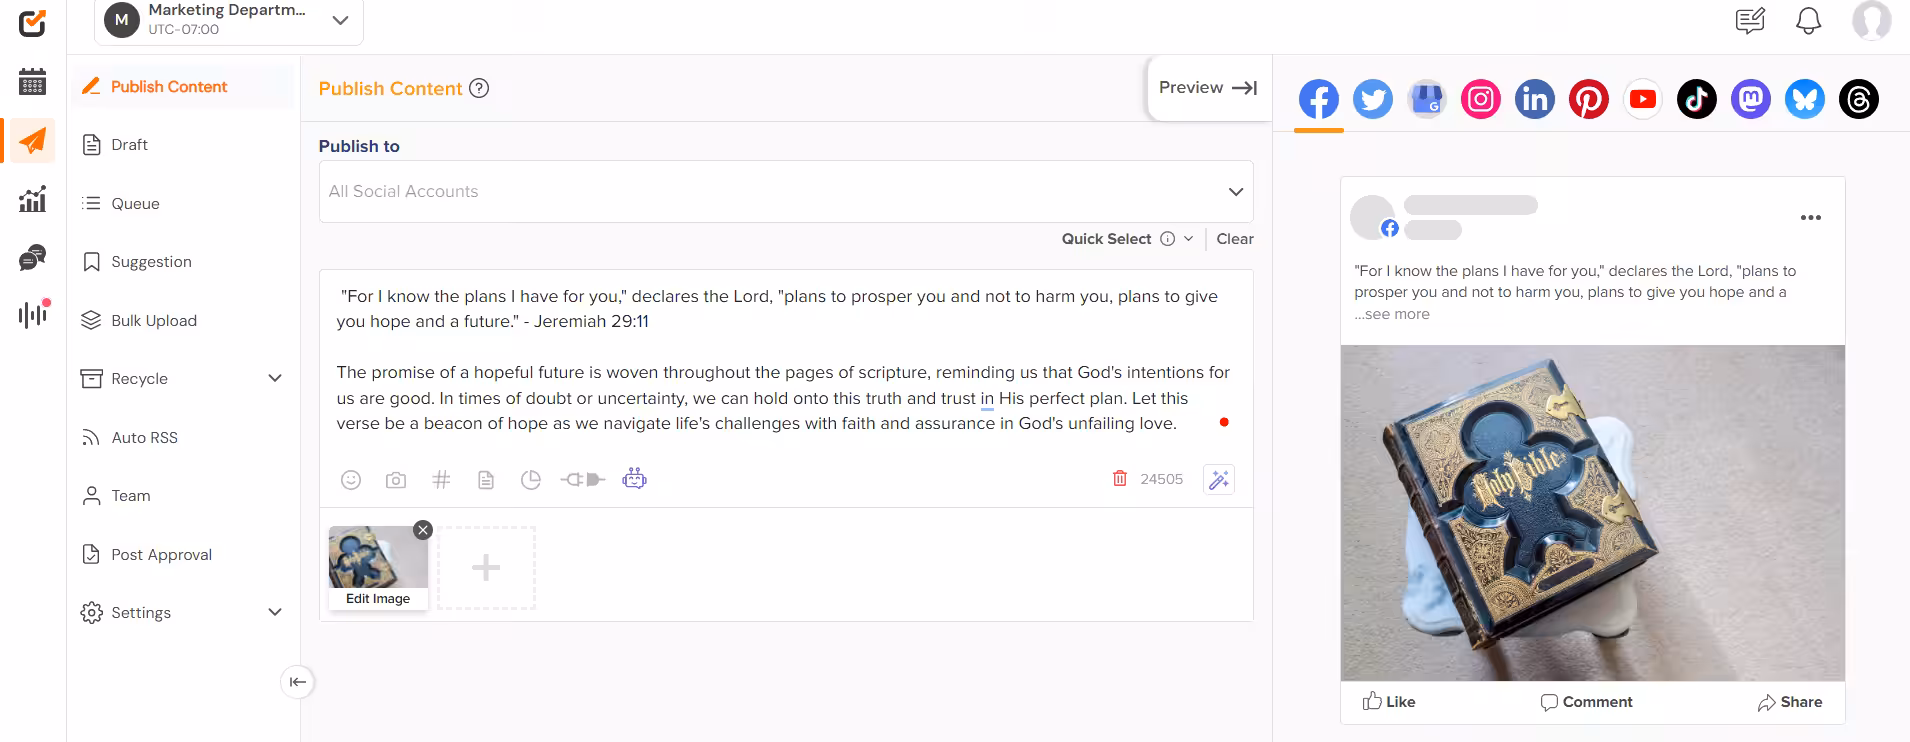Remove the attached Bible image thumbnail

[x=423, y=530]
